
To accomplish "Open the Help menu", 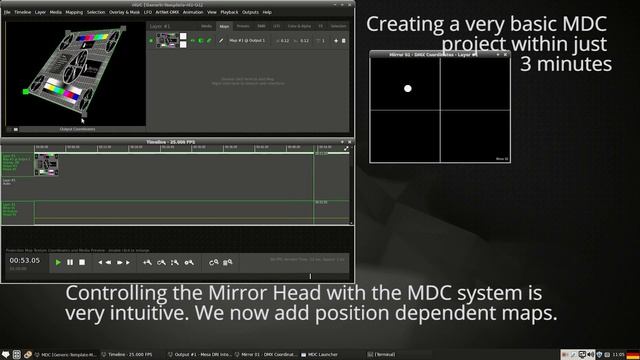I will pyautogui.click(x=267, y=12).
